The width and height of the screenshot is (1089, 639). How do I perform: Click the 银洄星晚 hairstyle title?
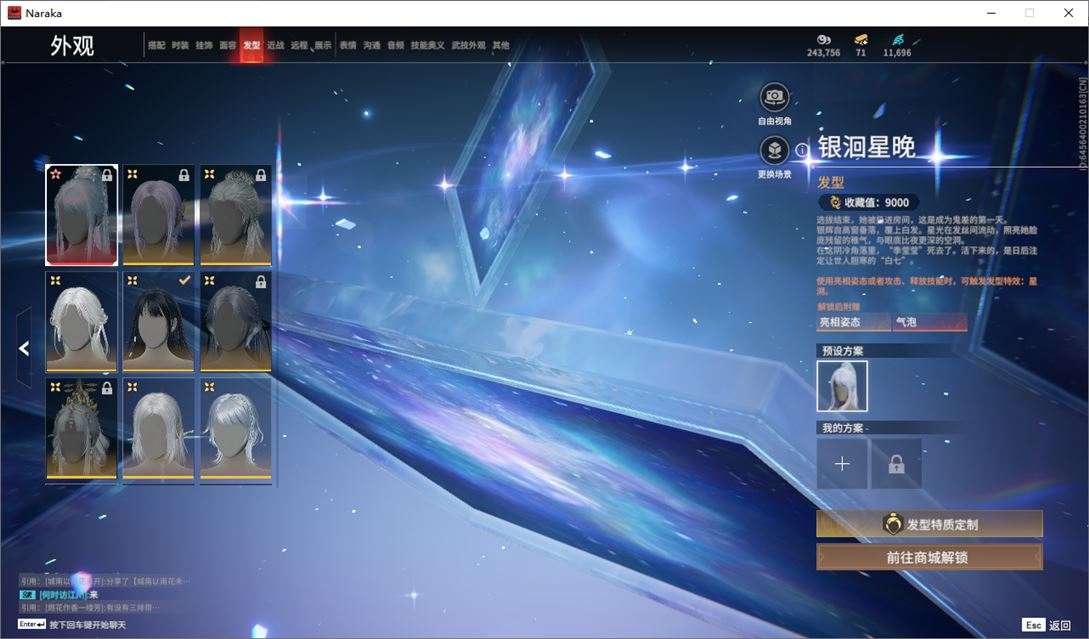coord(866,147)
